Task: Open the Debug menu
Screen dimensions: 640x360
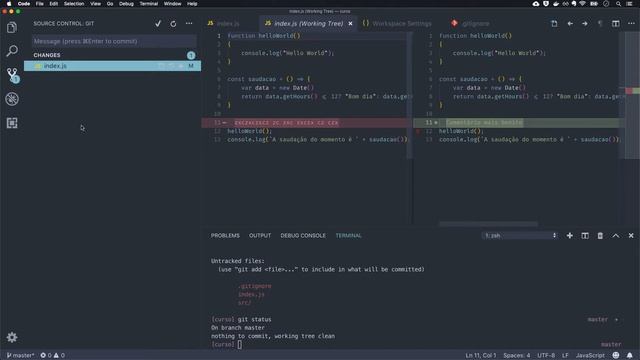Action: pos(126,4)
